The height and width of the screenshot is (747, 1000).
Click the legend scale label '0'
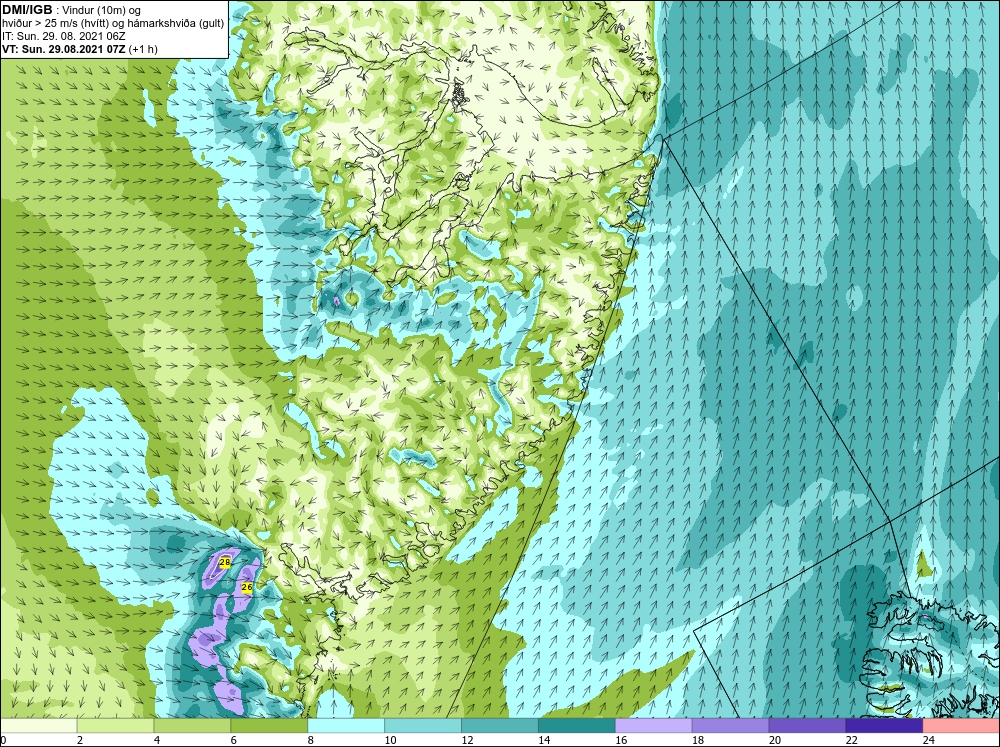tap(3, 740)
